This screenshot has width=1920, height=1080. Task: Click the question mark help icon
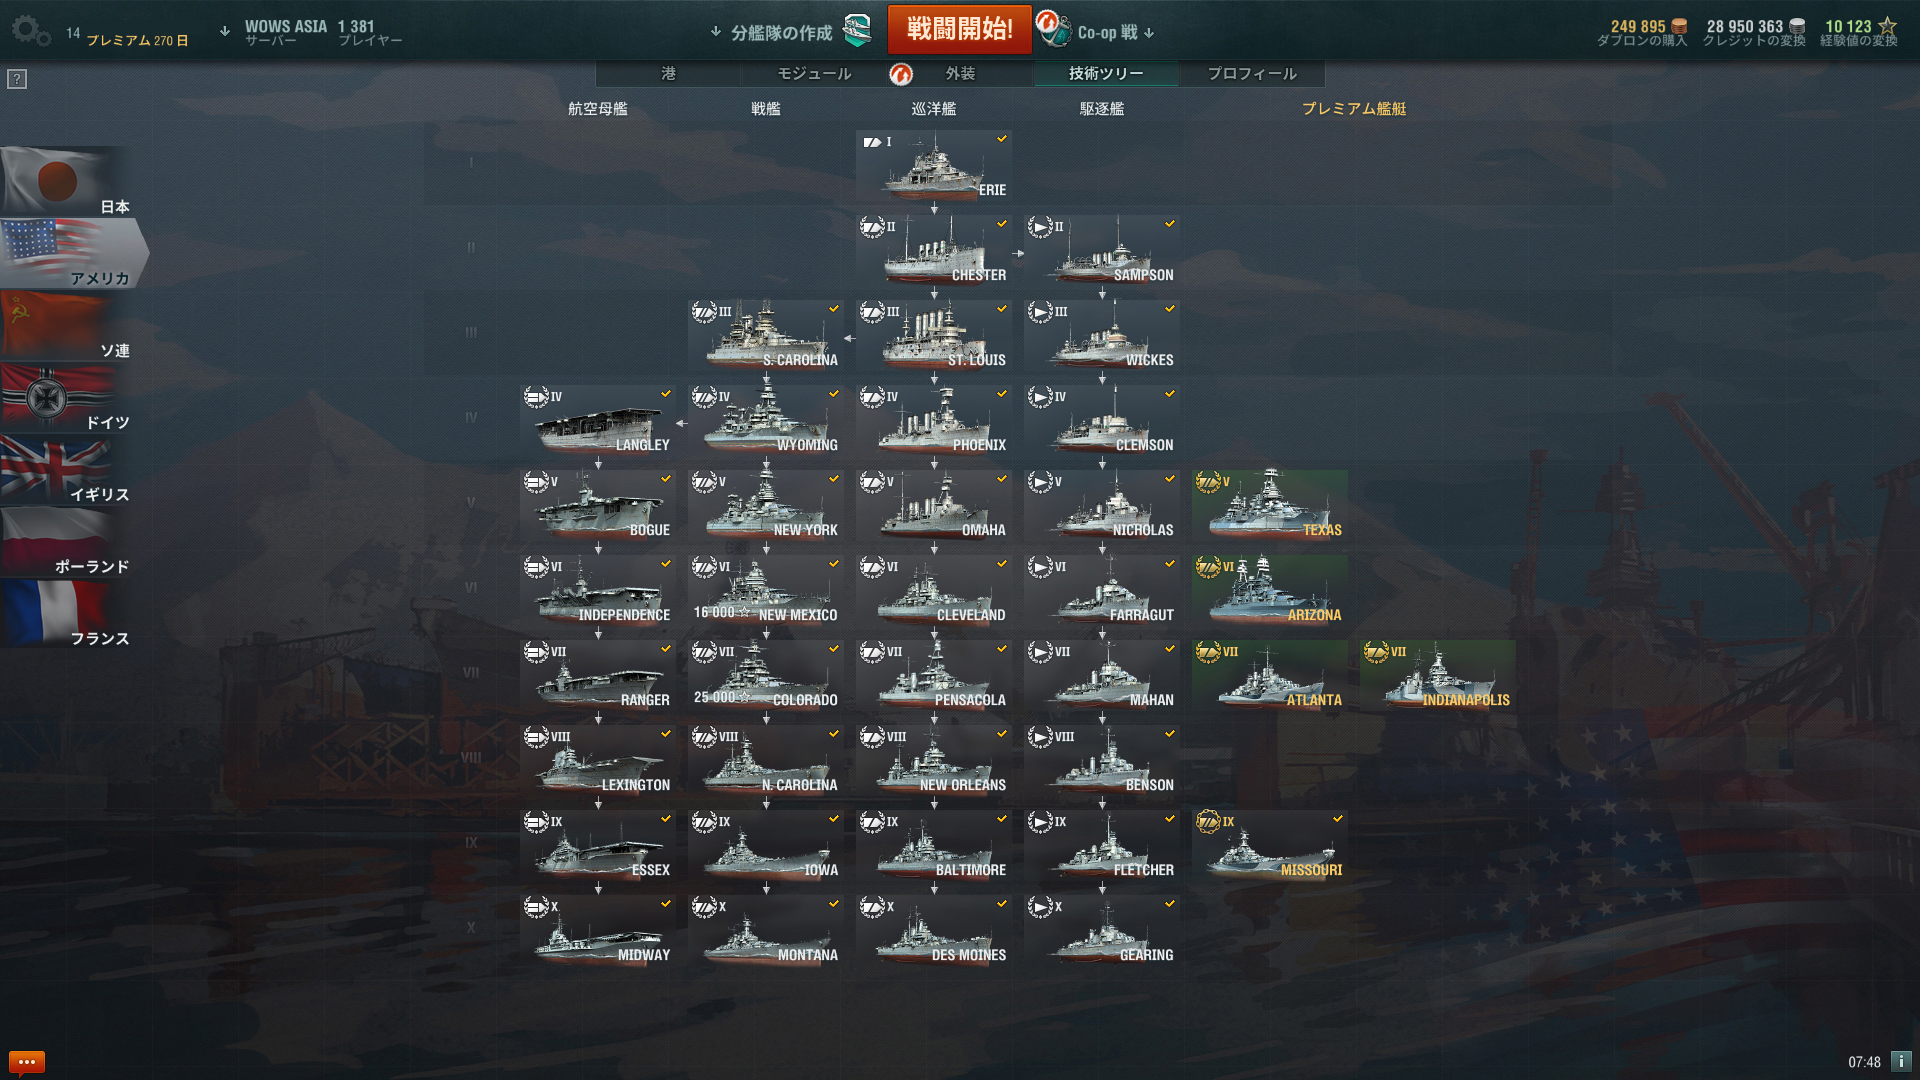[17, 79]
